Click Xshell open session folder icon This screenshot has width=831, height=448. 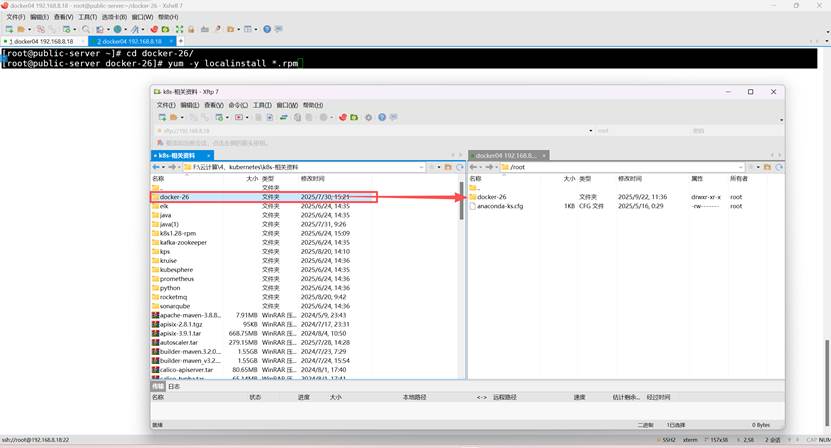click(21, 29)
